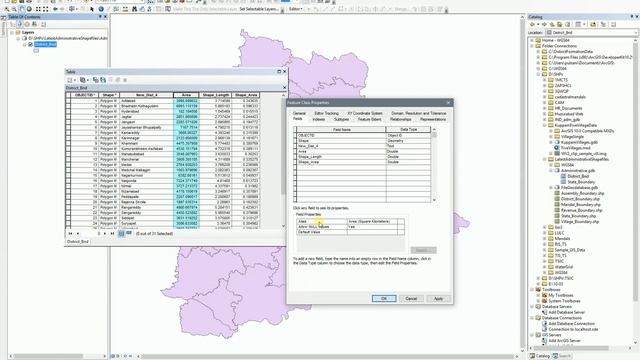Switch to the Subtypes tab
Viewport: 640px width, 360px height.
click(x=341, y=119)
